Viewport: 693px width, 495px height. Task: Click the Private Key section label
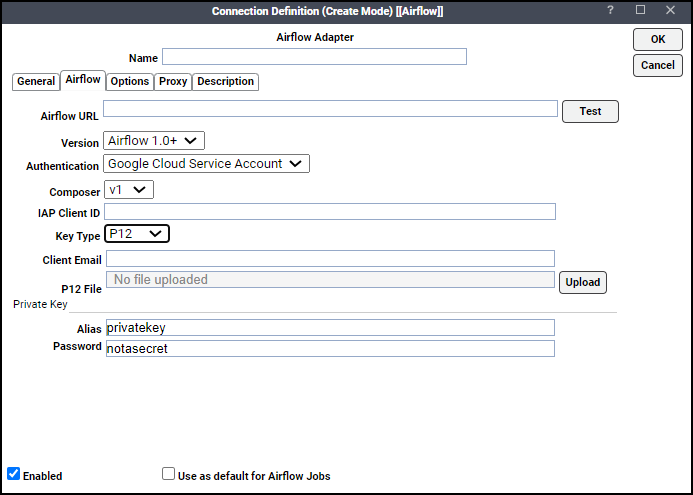(40, 305)
